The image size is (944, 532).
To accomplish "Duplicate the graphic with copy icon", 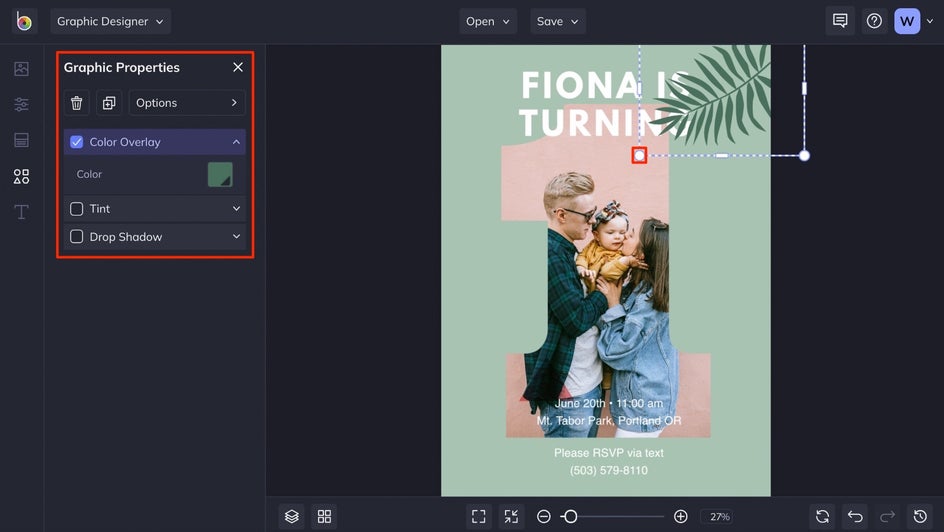I will click(x=109, y=103).
